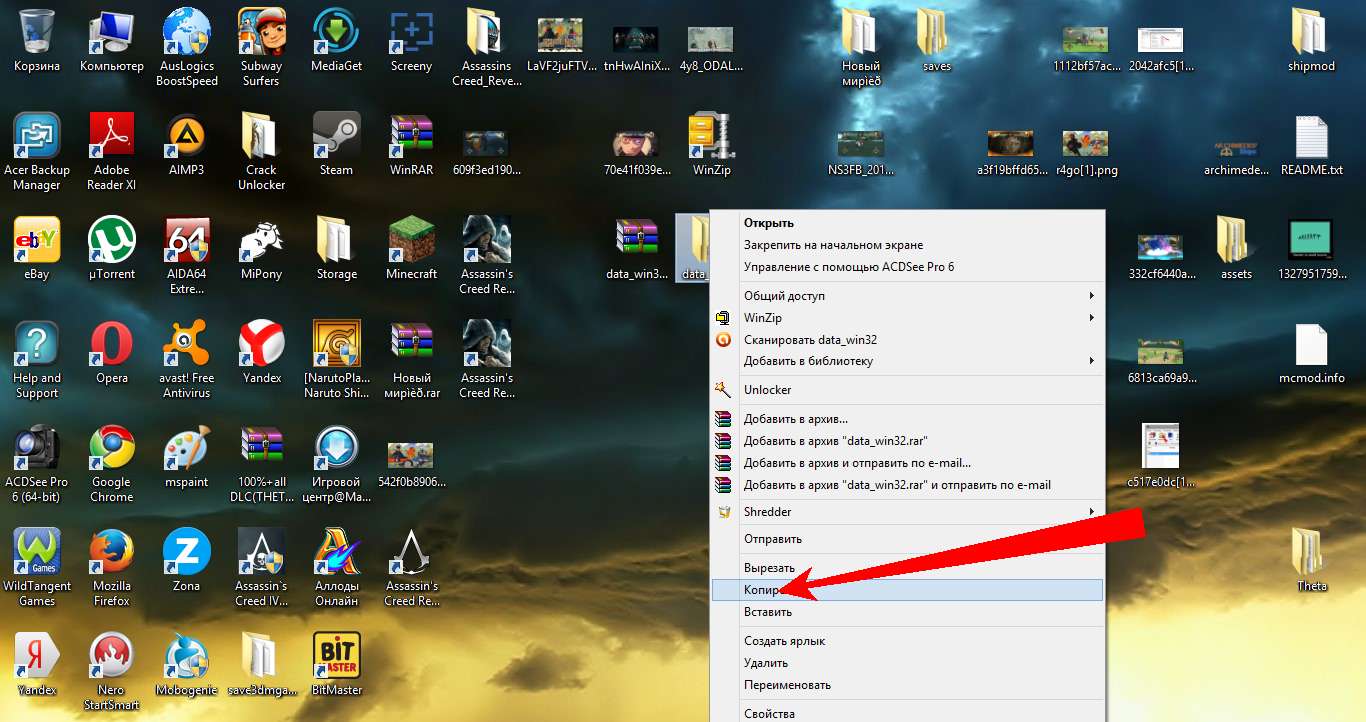The image size is (1366, 722).
Task: Select the MediaGet desktop icon
Action: click(x=337, y=32)
